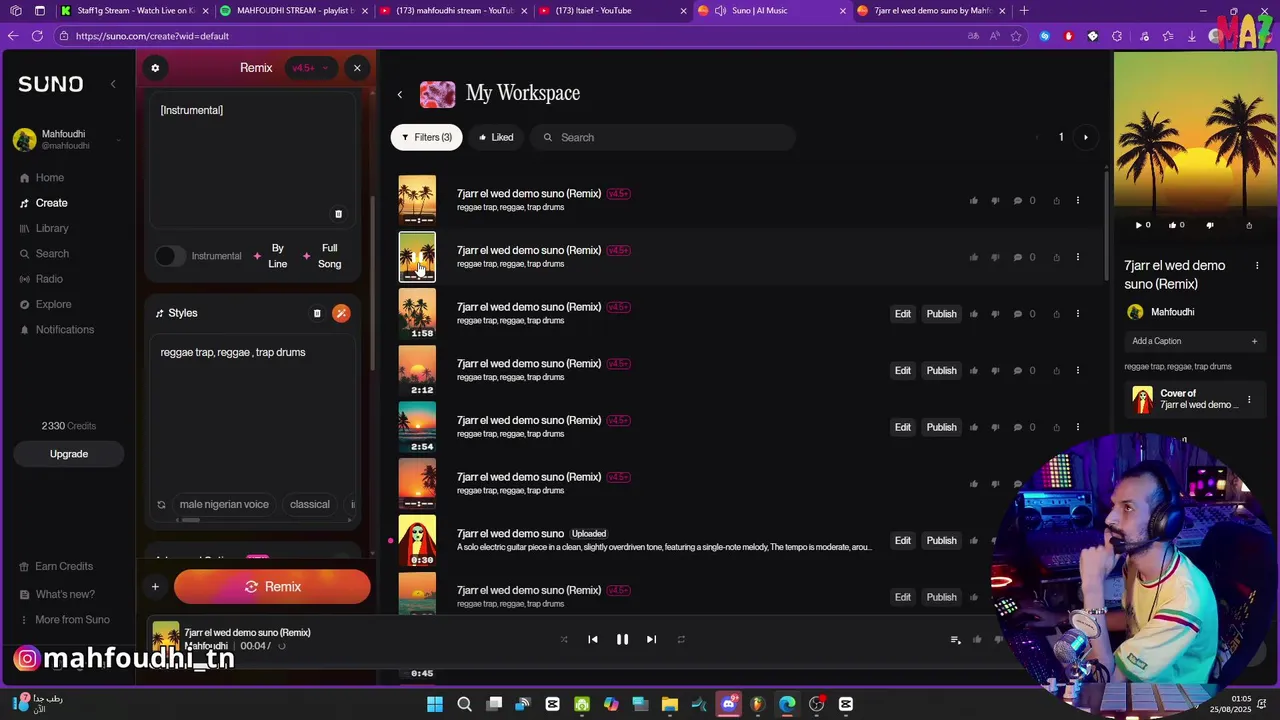The width and height of the screenshot is (1280, 720).
Task: Collapse the Suno sidebar chevron
Action: point(113,84)
